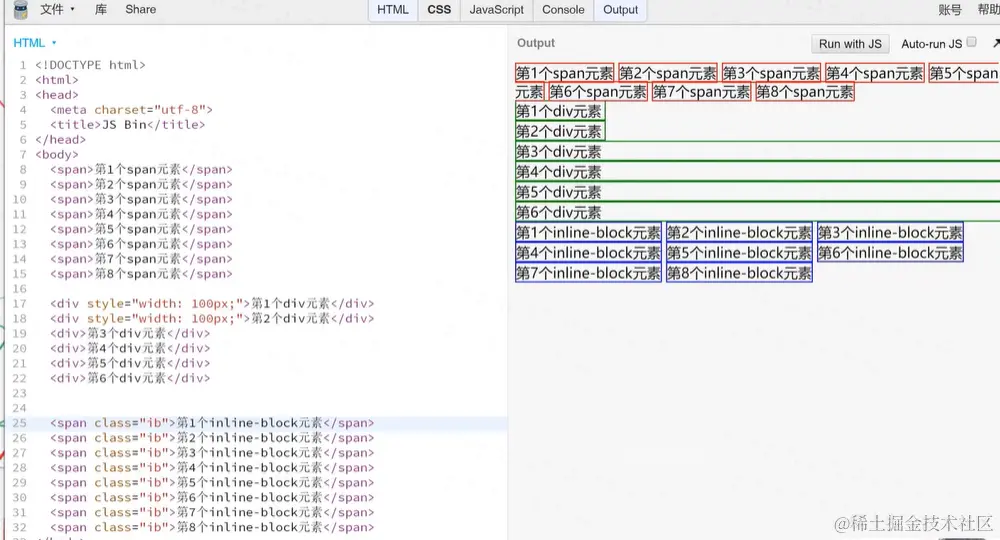The width and height of the screenshot is (1000, 540).
Task: Click the 第4个inline-block元素 box in output
Action: [588, 253]
